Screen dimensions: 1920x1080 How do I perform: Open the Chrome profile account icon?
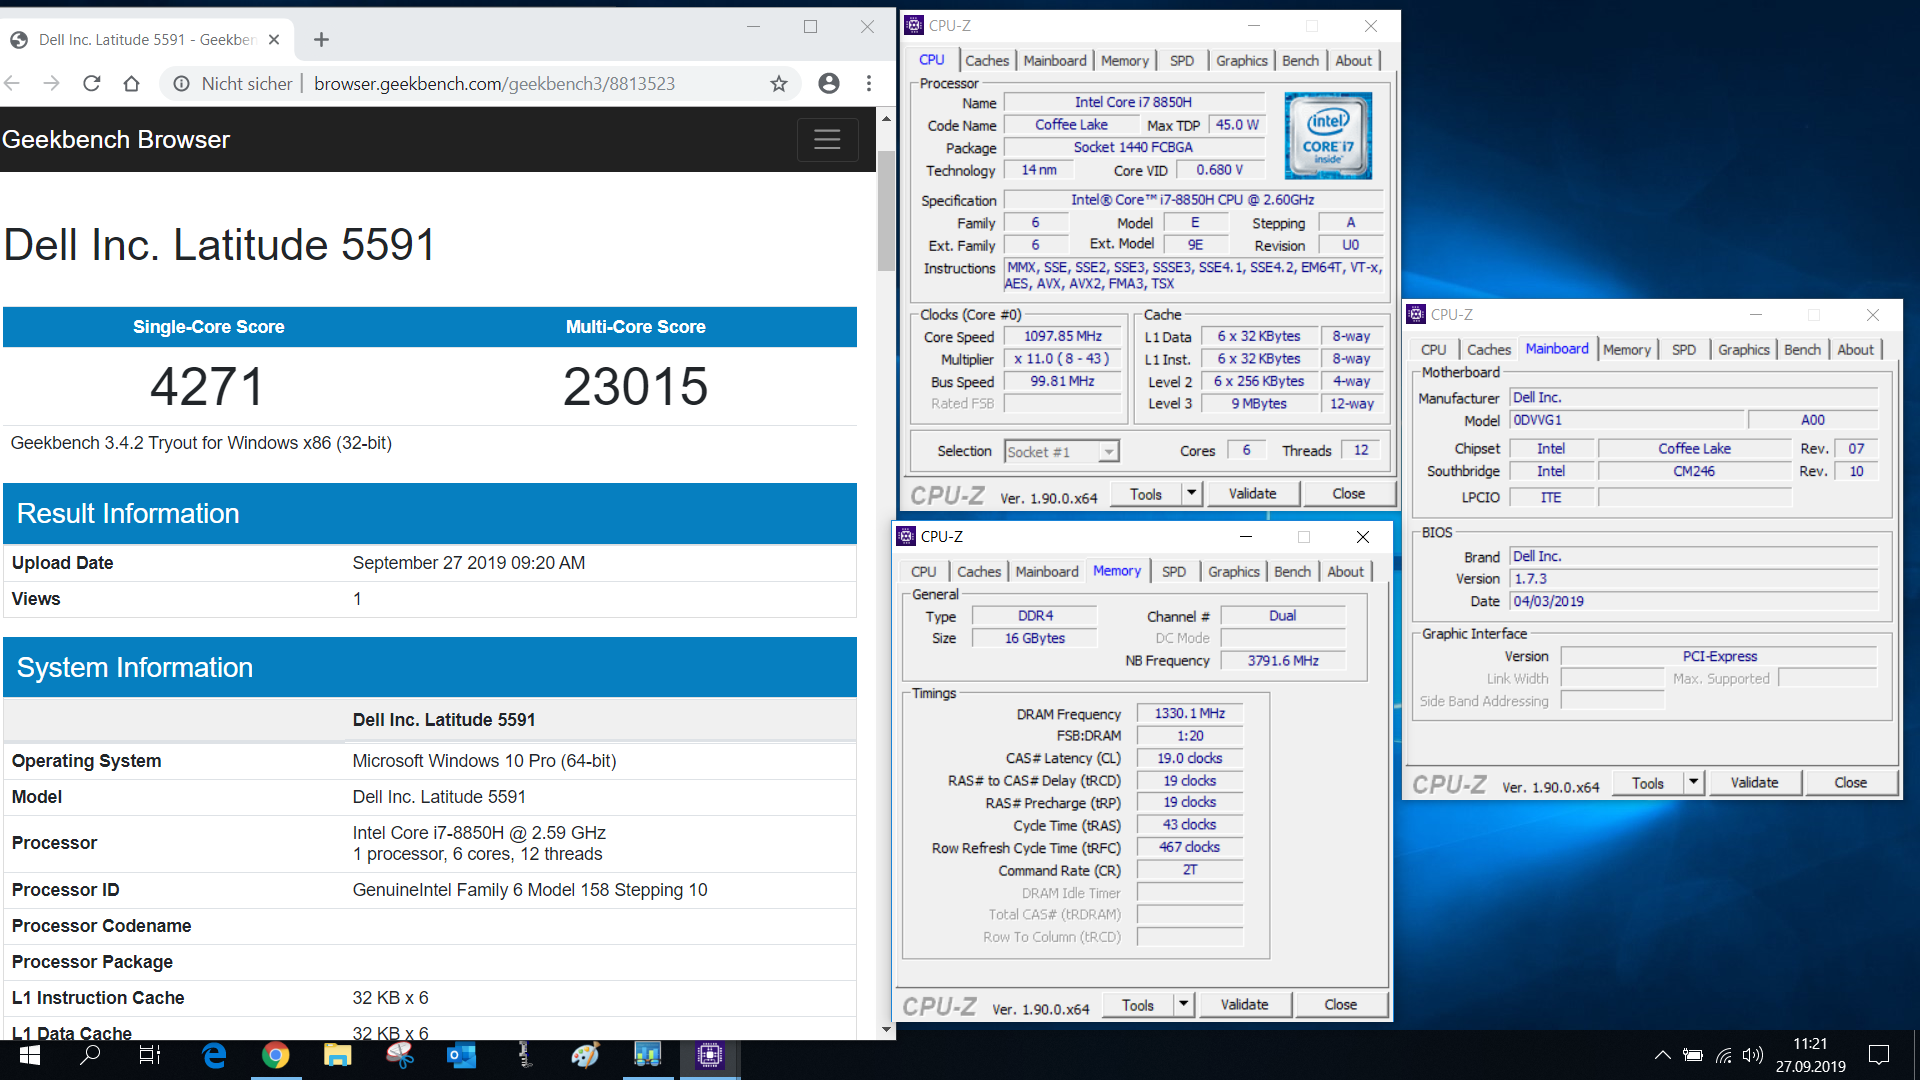[829, 84]
